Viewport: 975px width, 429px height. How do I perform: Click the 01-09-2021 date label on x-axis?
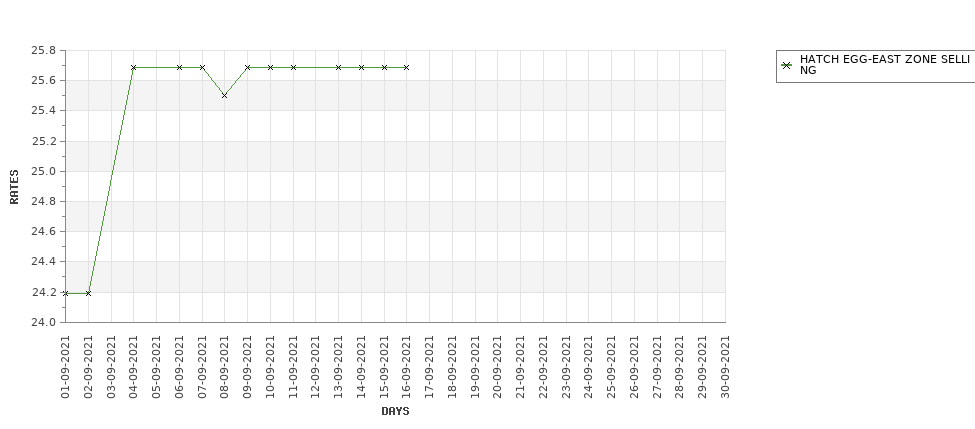coord(66,367)
